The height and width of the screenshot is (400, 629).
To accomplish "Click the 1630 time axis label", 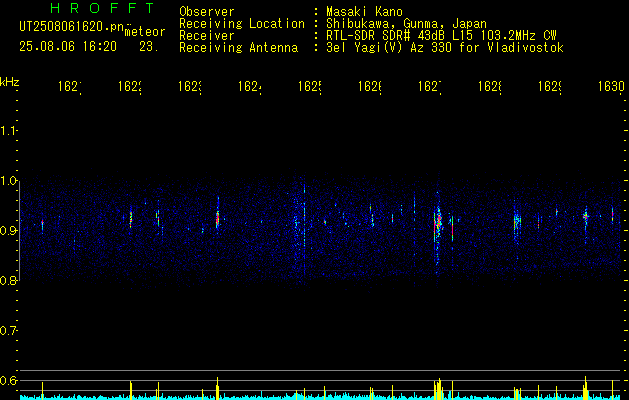I will tap(611, 87).
